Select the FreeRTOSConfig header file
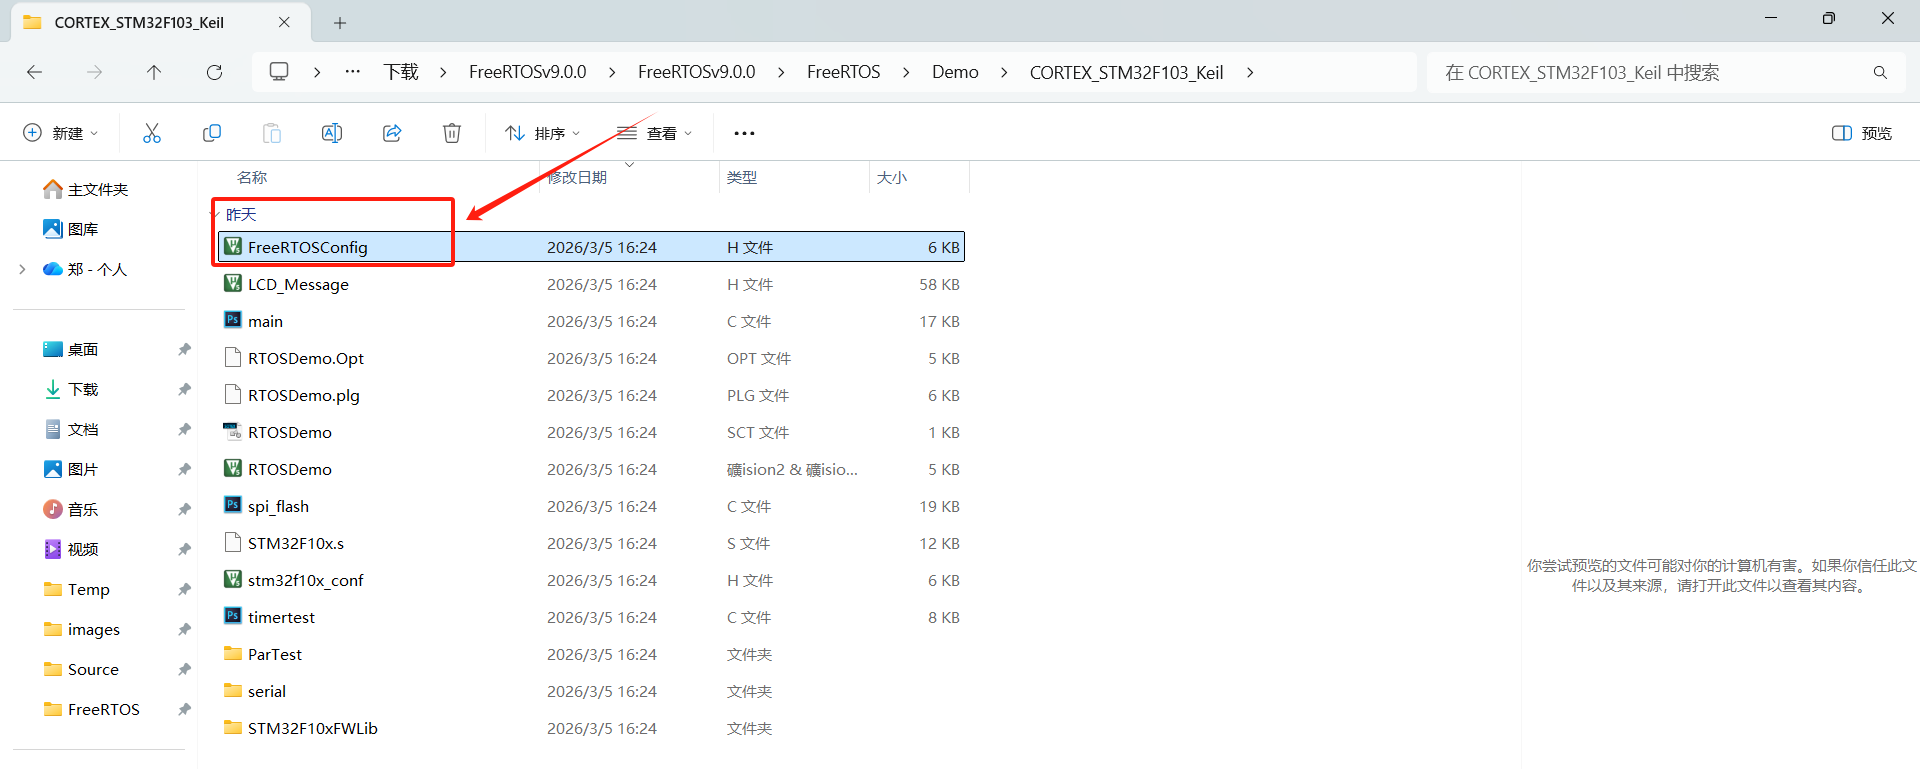The image size is (1920, 769). coord(591,247)
